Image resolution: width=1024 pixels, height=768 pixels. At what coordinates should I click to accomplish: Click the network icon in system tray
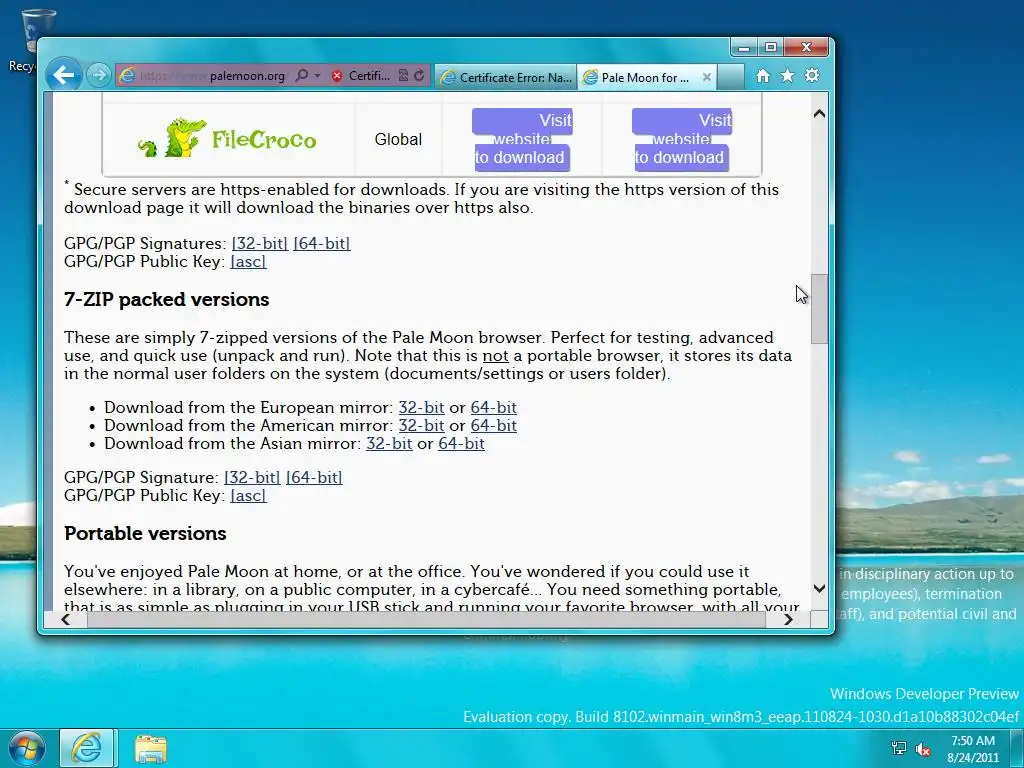899,748
